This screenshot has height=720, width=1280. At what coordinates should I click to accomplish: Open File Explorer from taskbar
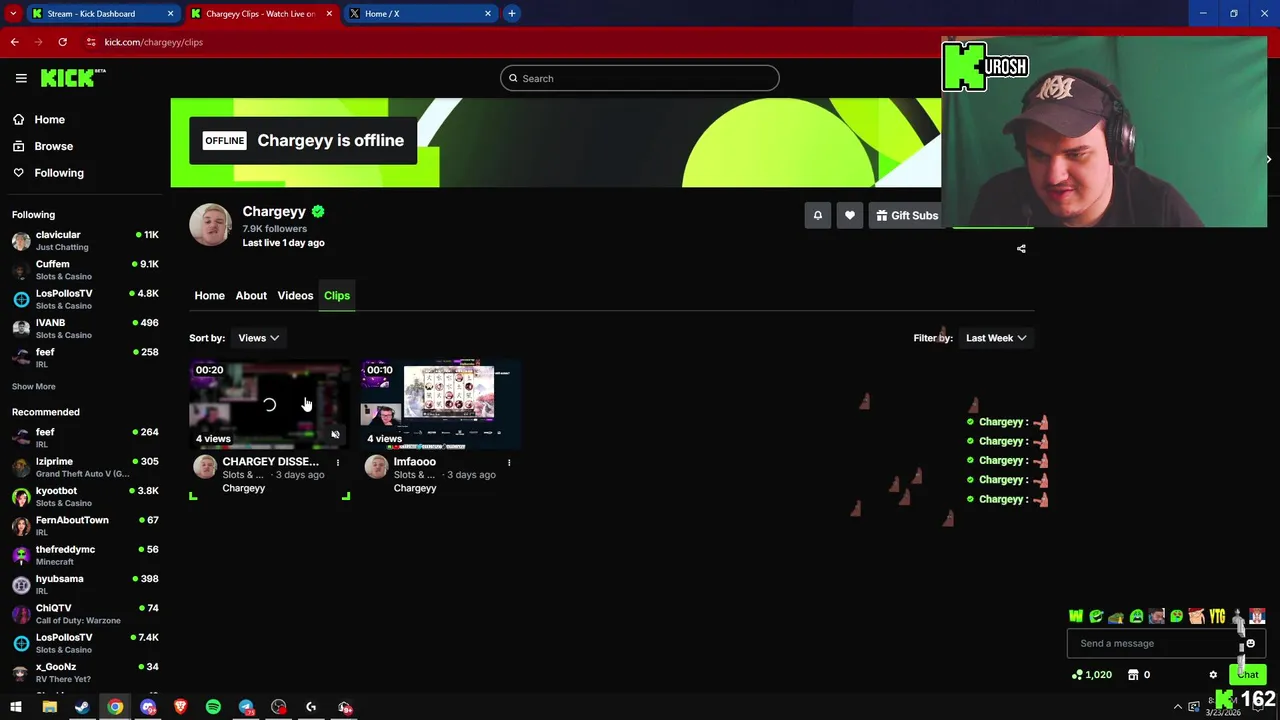(x=49, y=708)
